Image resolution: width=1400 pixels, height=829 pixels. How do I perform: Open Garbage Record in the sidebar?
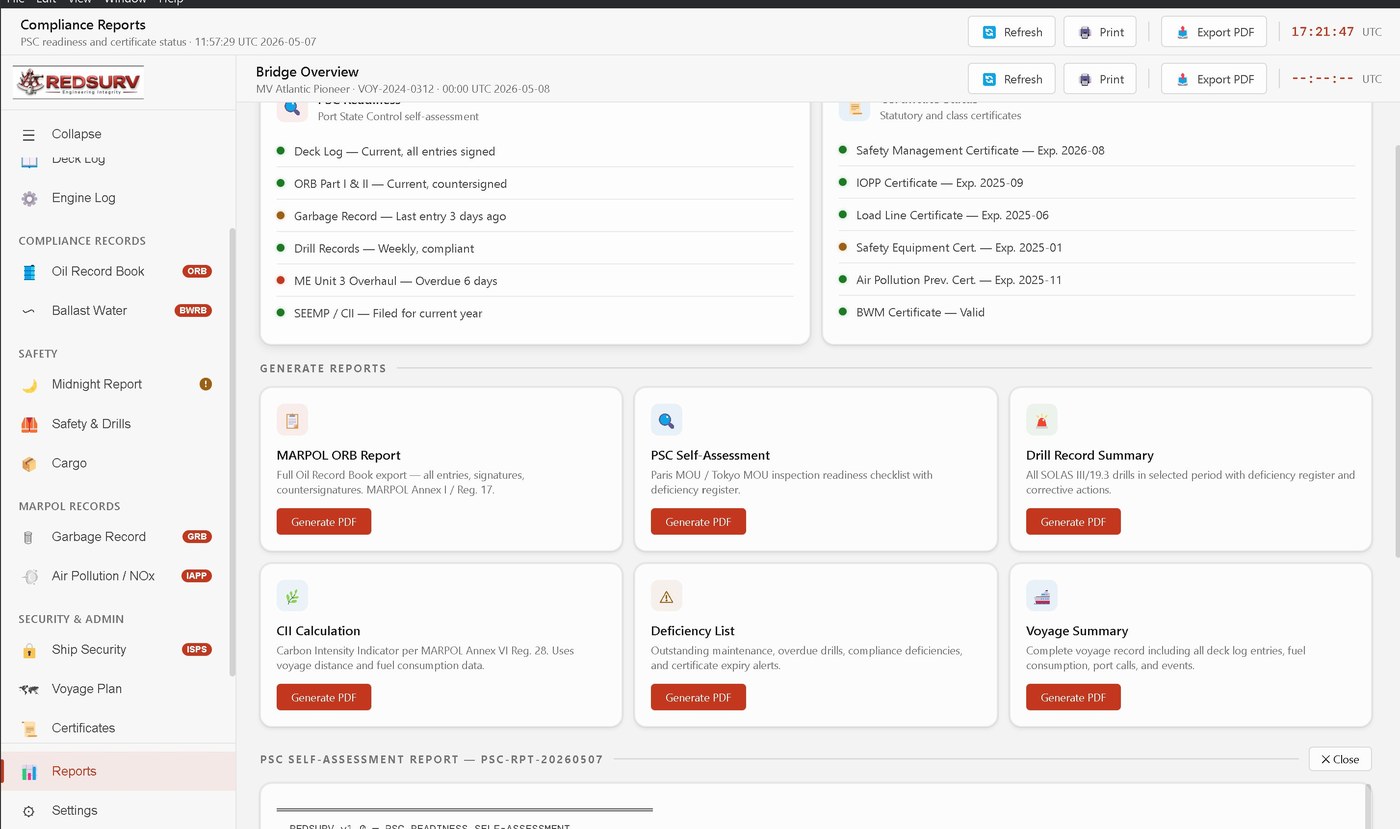[x=118, y=537]
